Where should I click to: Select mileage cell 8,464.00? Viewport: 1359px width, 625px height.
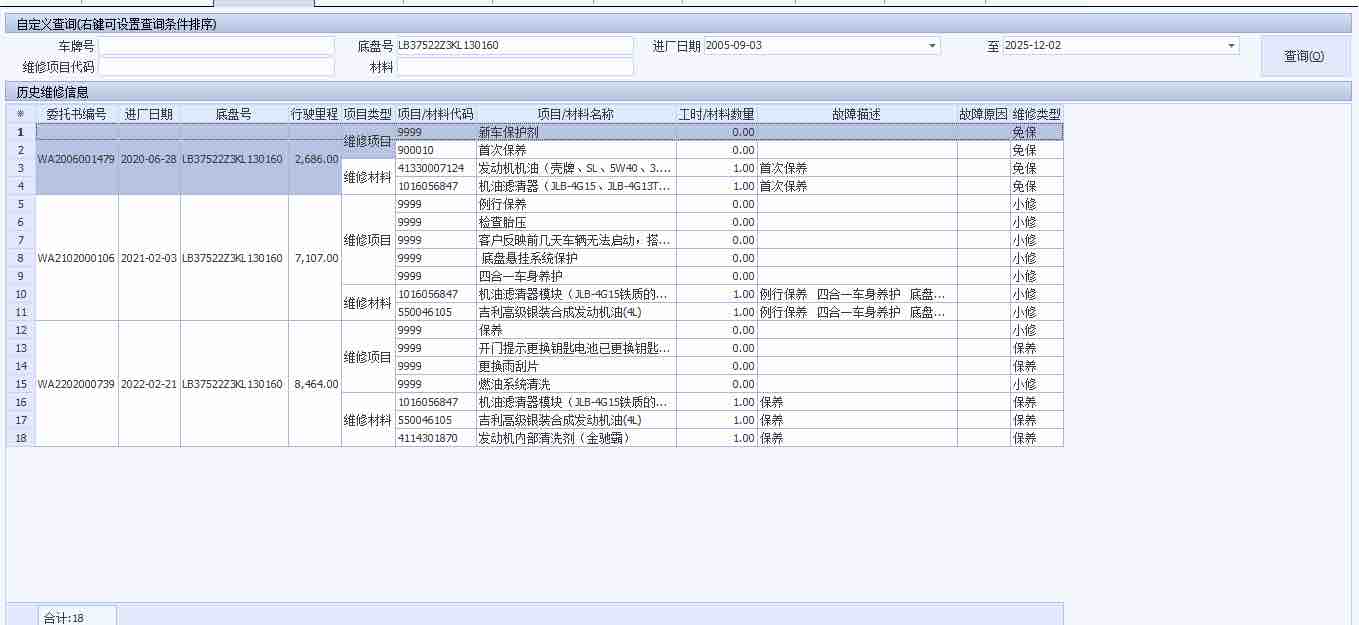(x=315, y=384)
